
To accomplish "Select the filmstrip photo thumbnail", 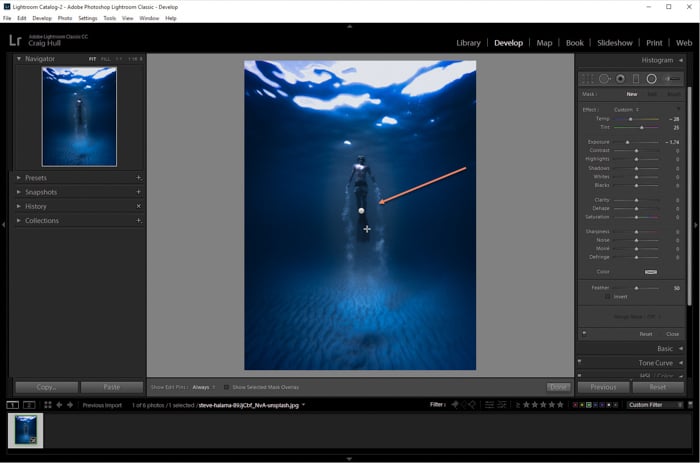I will [x=25, y=430].
